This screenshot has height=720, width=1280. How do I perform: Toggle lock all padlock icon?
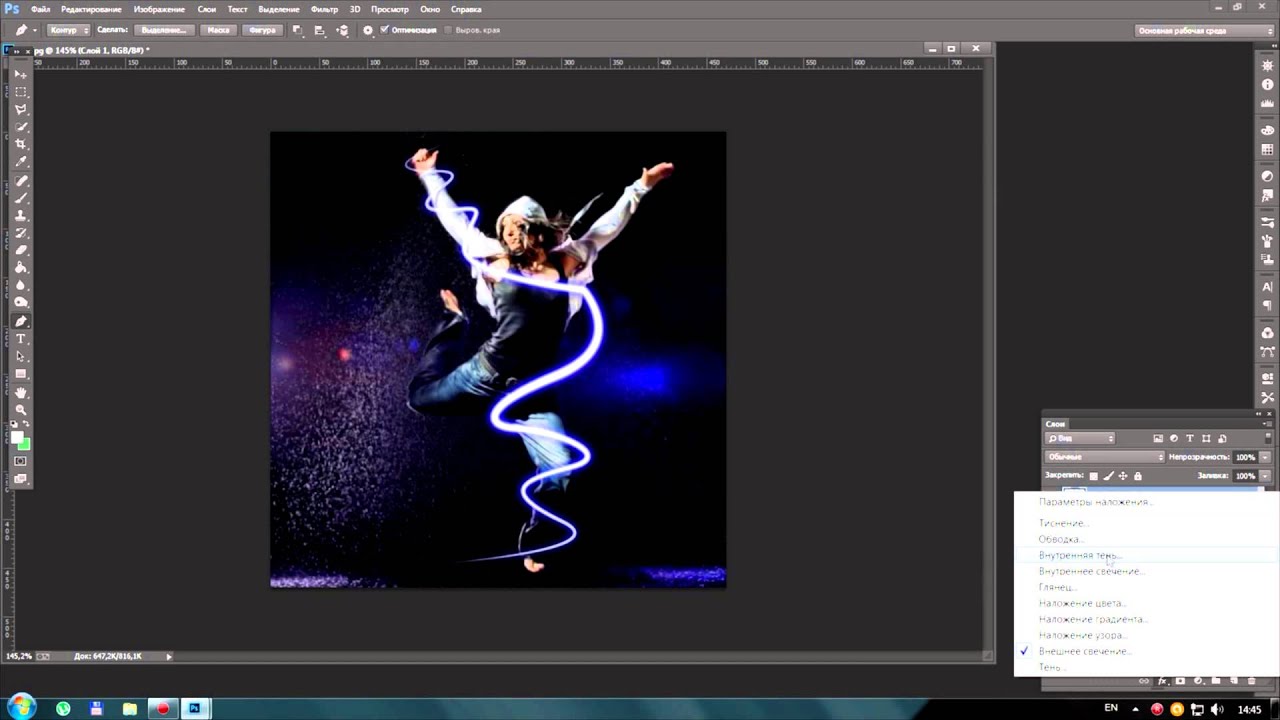1138,476
